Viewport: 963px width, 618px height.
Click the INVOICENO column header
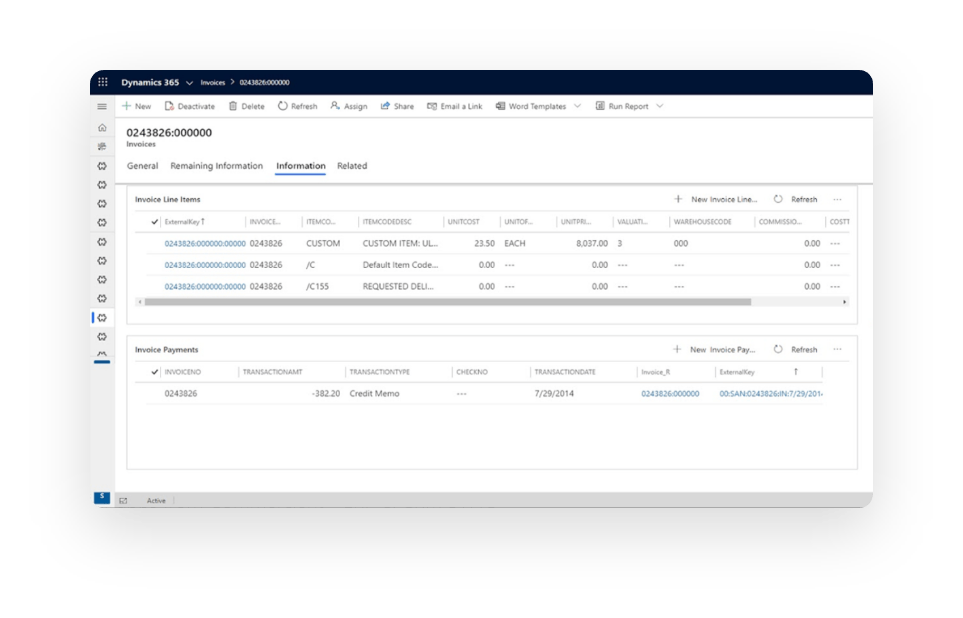point(182,372)
